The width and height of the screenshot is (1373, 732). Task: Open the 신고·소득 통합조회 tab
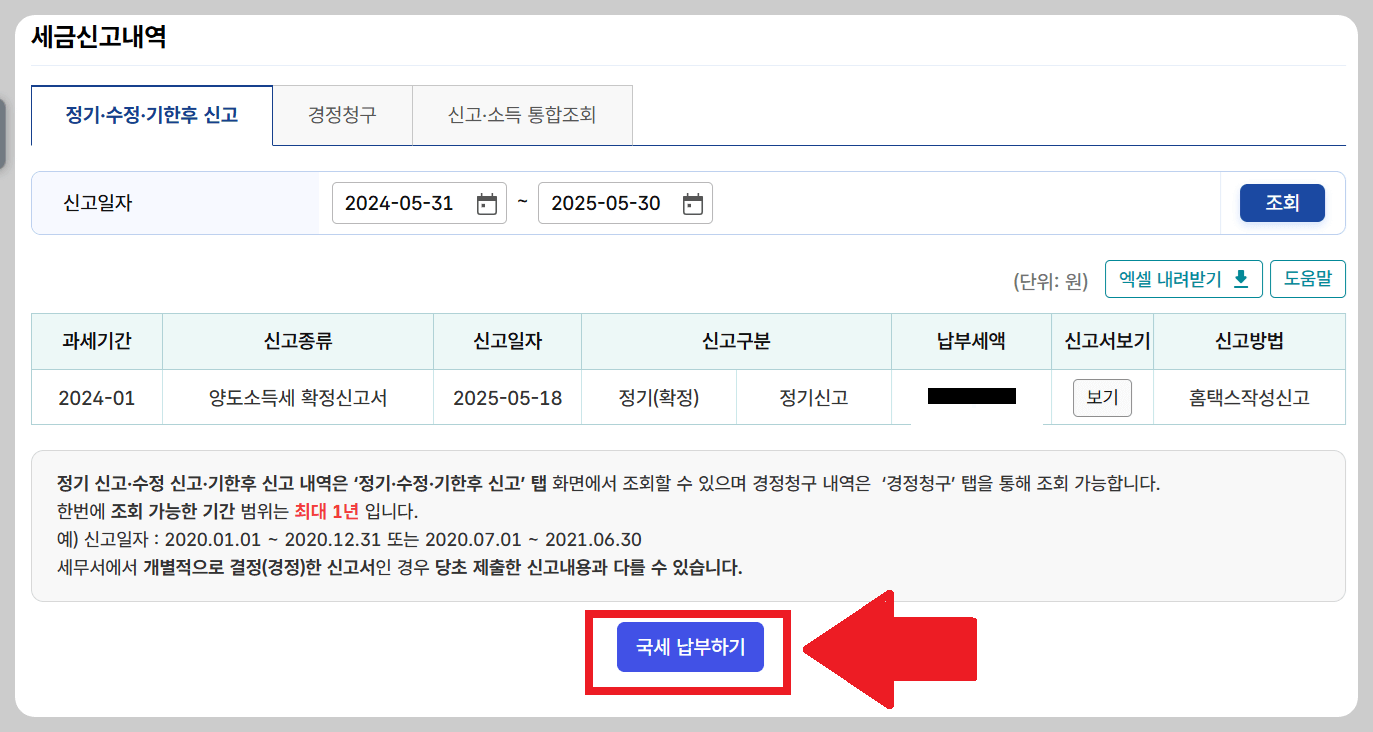pos(522,115)
